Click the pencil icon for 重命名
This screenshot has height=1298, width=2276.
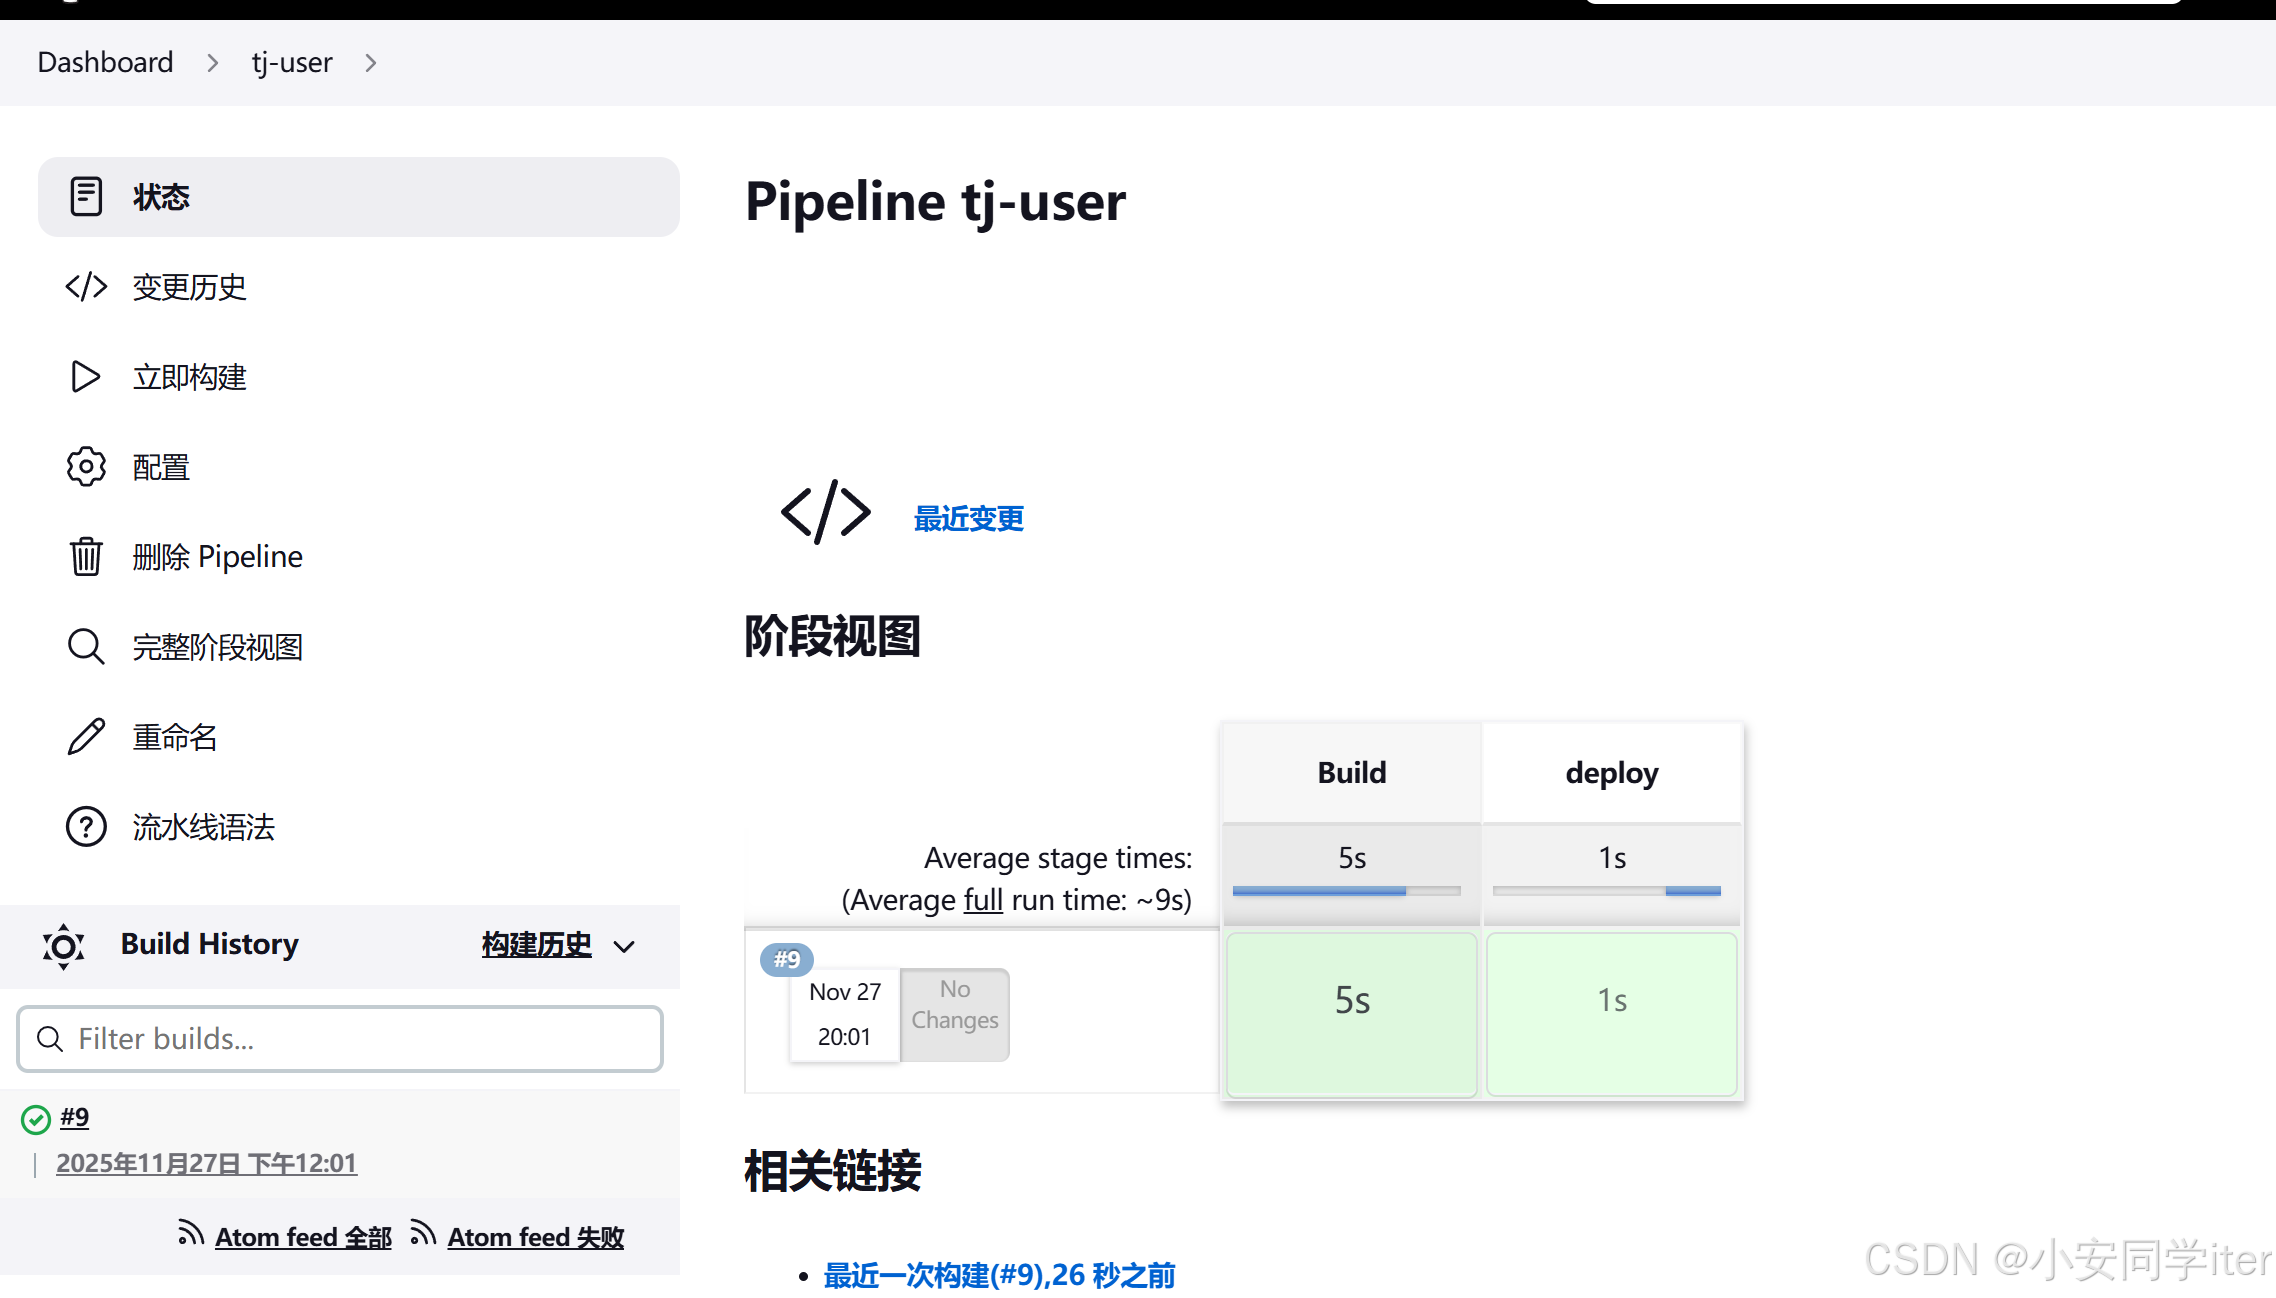click(86, 737)
